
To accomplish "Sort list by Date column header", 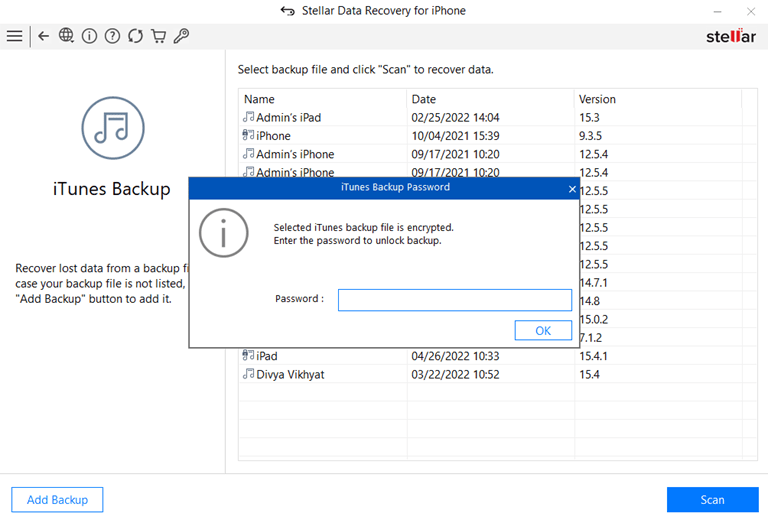I will (x=490, y=99).
